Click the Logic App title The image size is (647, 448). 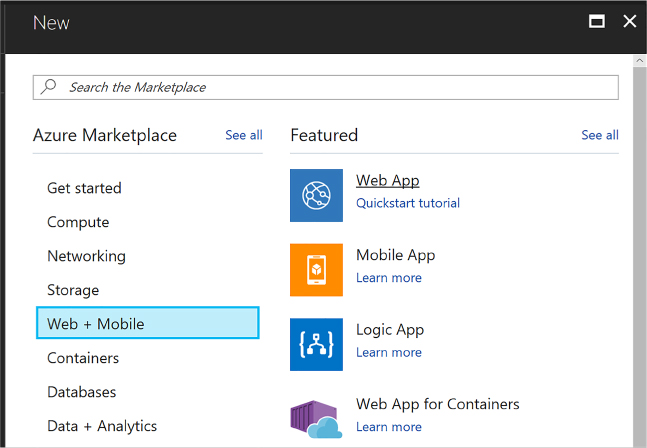[390, 330]
